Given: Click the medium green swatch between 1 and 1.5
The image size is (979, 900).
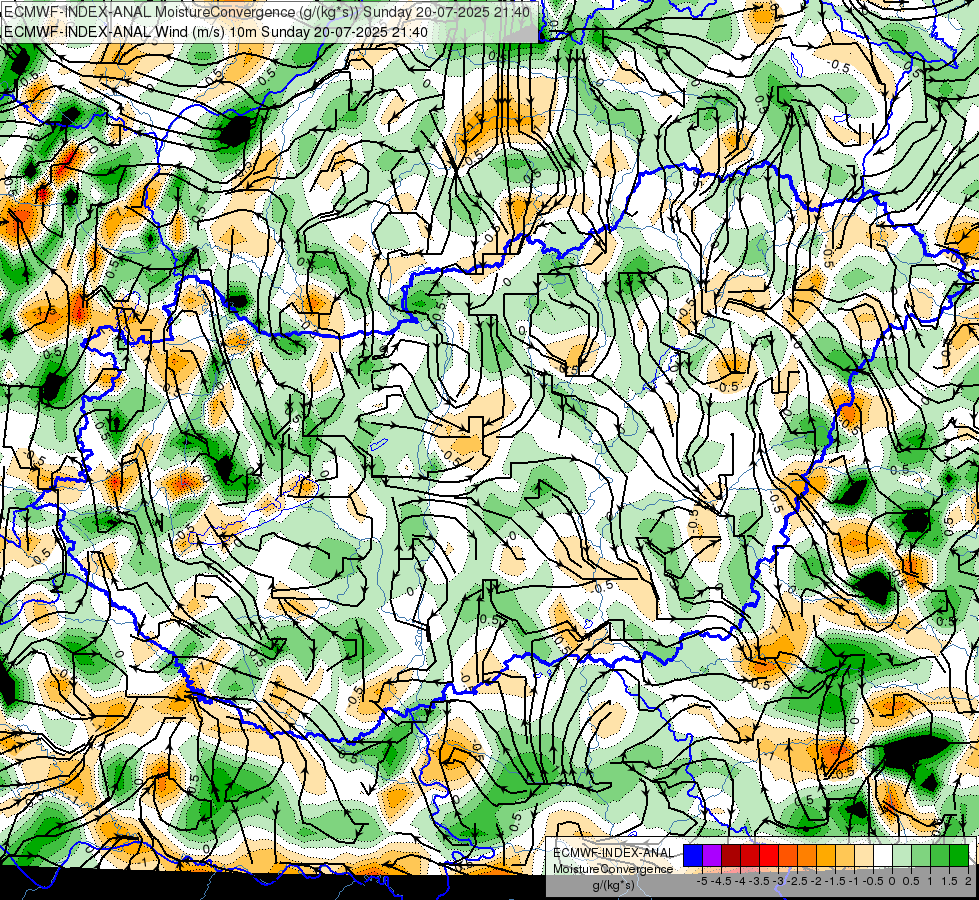Looking at the screenshot, I should coord(940,856).
